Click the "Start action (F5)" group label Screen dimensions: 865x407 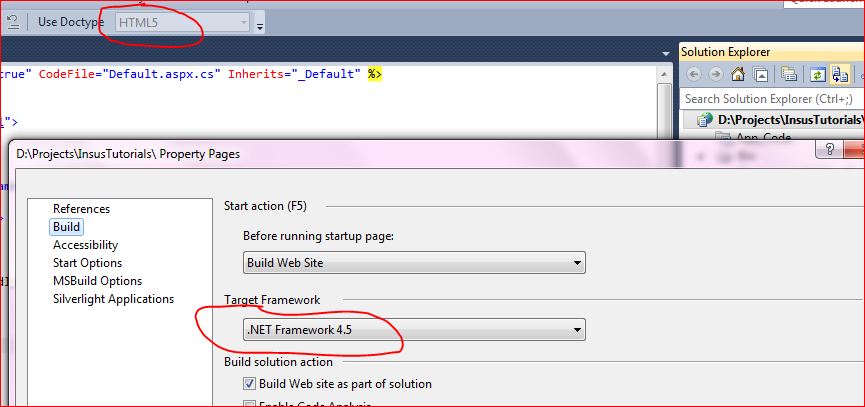tap(265, 206)
